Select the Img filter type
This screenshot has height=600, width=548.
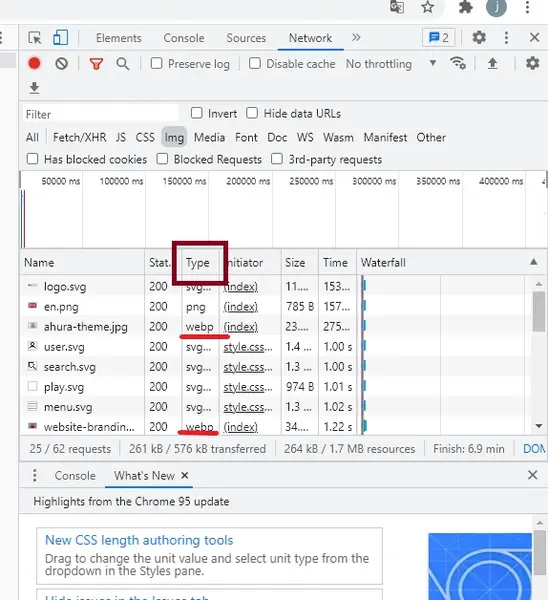174,137
